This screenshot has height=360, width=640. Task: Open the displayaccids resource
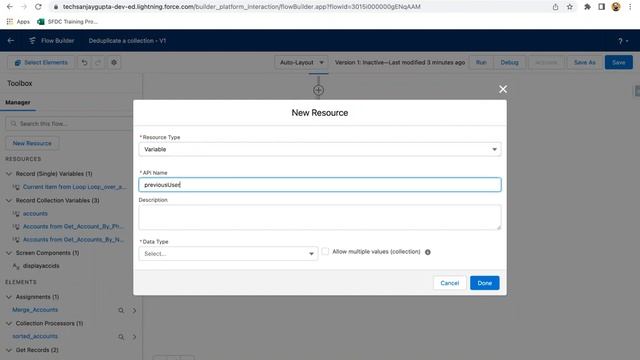(x=41, y=266)
